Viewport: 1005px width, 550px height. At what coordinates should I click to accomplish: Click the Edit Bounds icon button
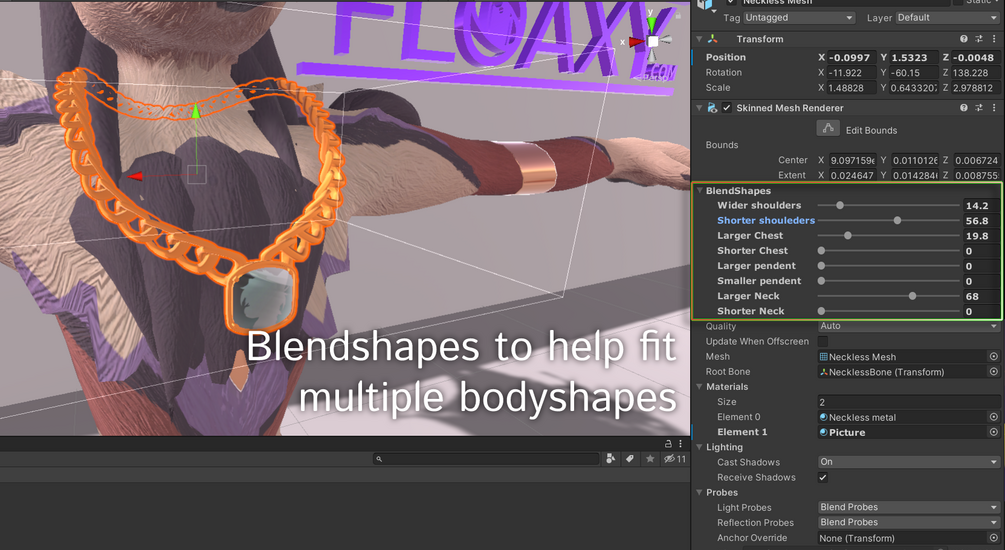(828, 128)
